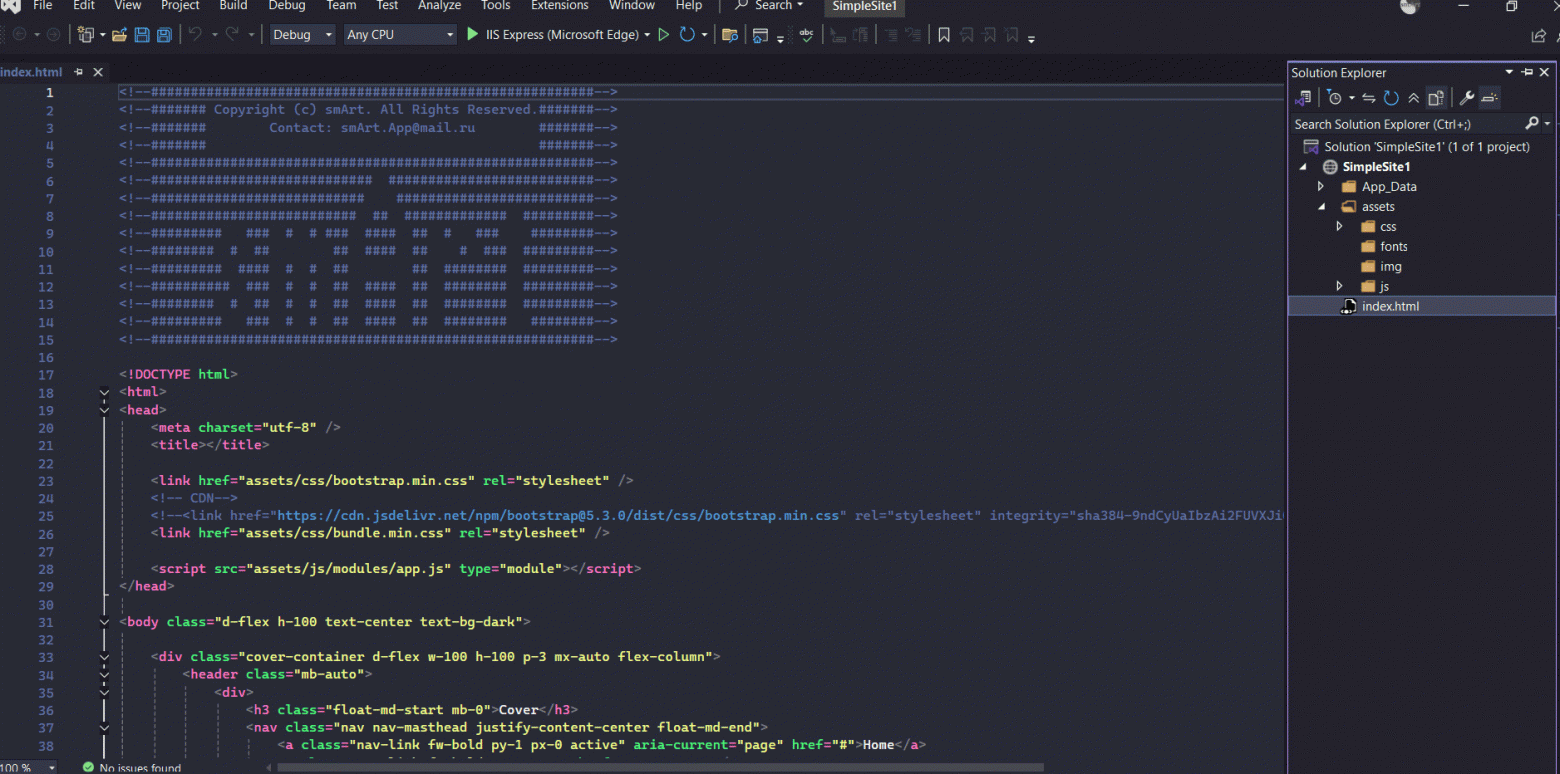
Task: Open the Debug menu
Action: click(x=286, y=6)
